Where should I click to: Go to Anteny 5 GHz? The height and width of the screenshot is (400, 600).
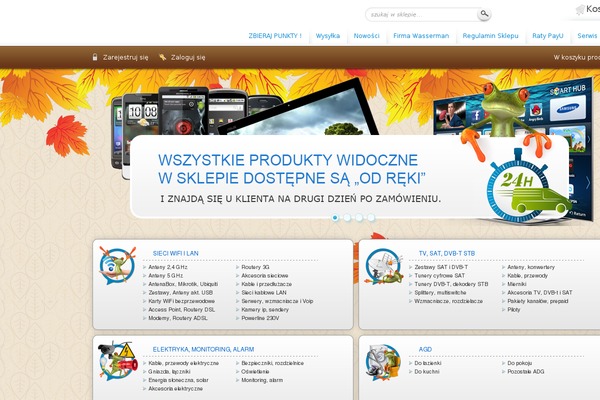click(165, 276)
